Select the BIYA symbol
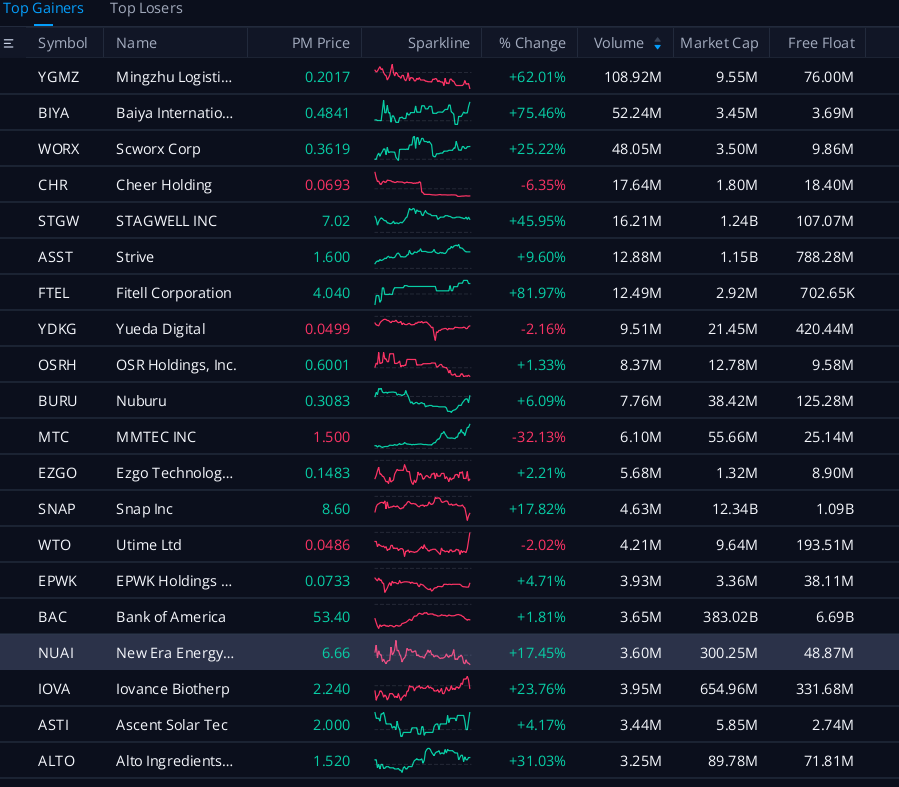Screen dimensions: 899x787 click(53, 113)
